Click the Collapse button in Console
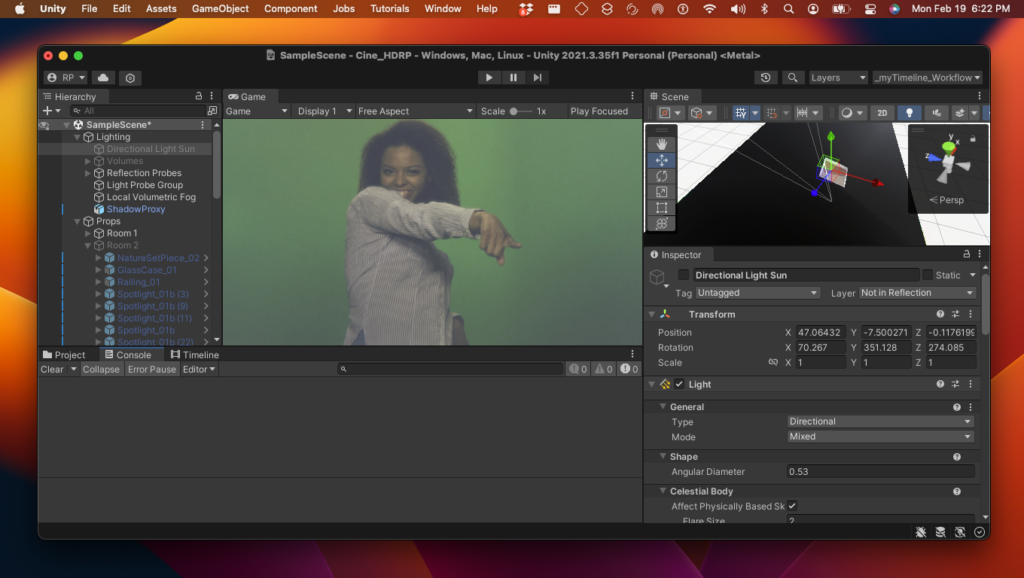 [x=101, y=369]
